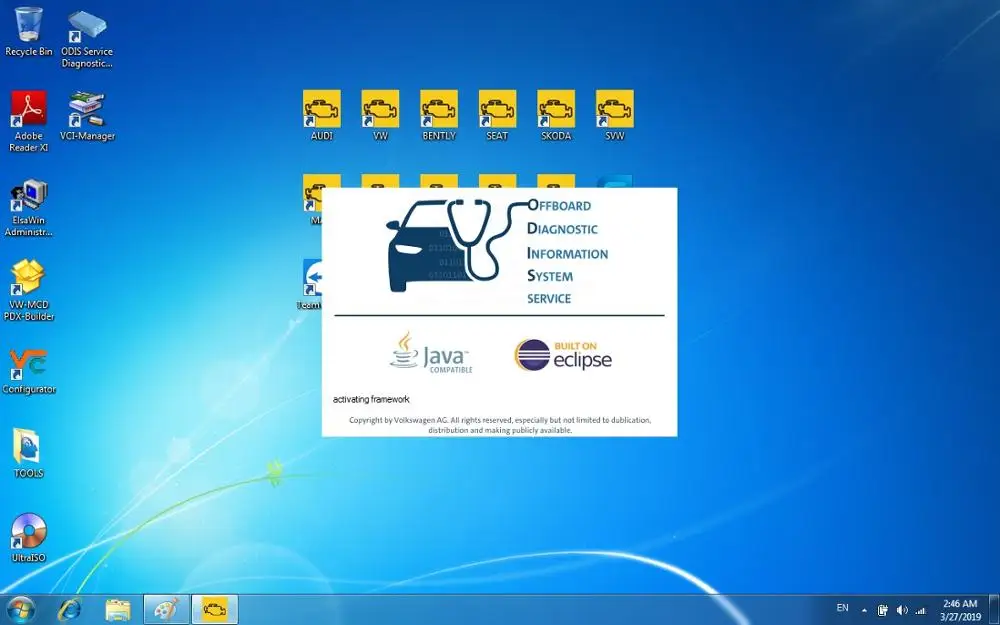Launch the UltraISO desktop shortcut

click(x=29, y=538)
